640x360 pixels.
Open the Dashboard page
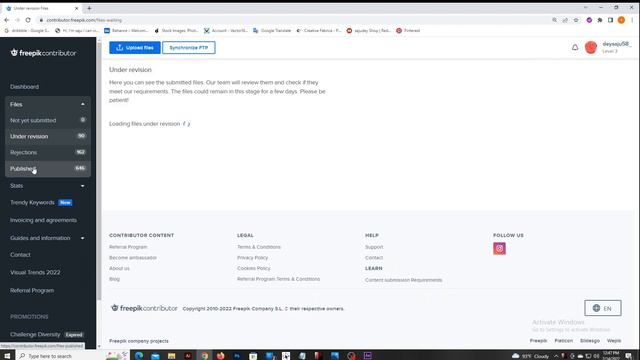pyautogui.click(x=24, y=87)
